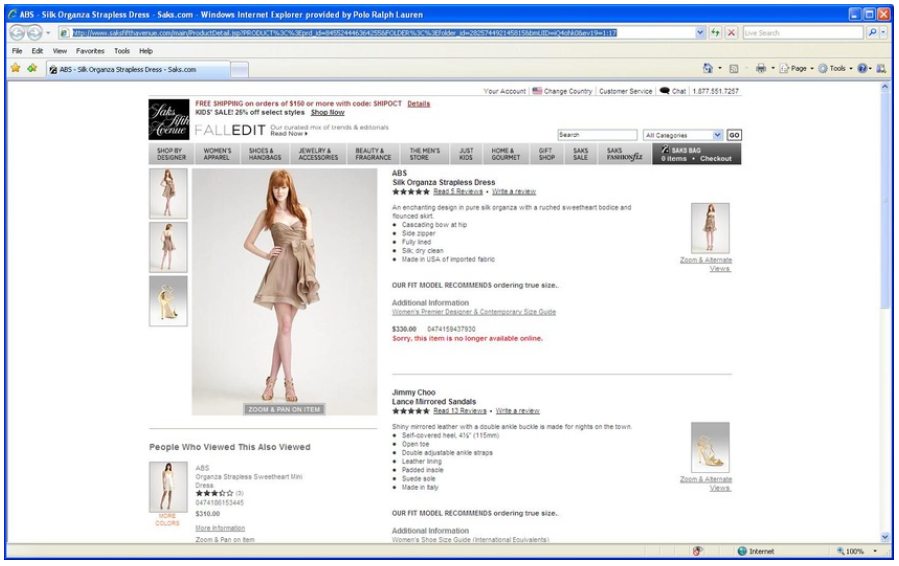Image resolution: width=899 pixels, height=566 pixels.
Task: Click the security shield status bar icon
Action: point(697,551)
